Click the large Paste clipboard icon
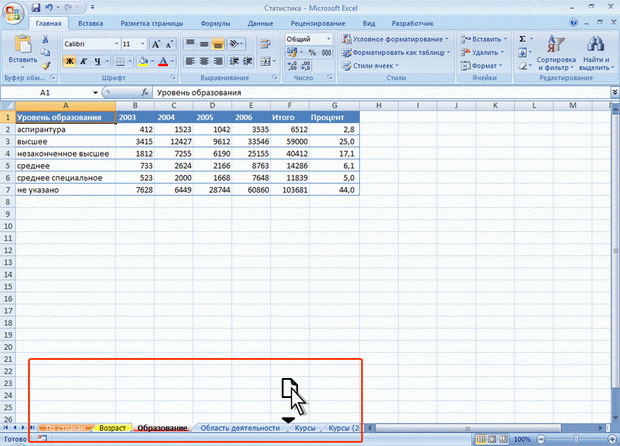This screenshot has height=446, width=620. (23, 44)
